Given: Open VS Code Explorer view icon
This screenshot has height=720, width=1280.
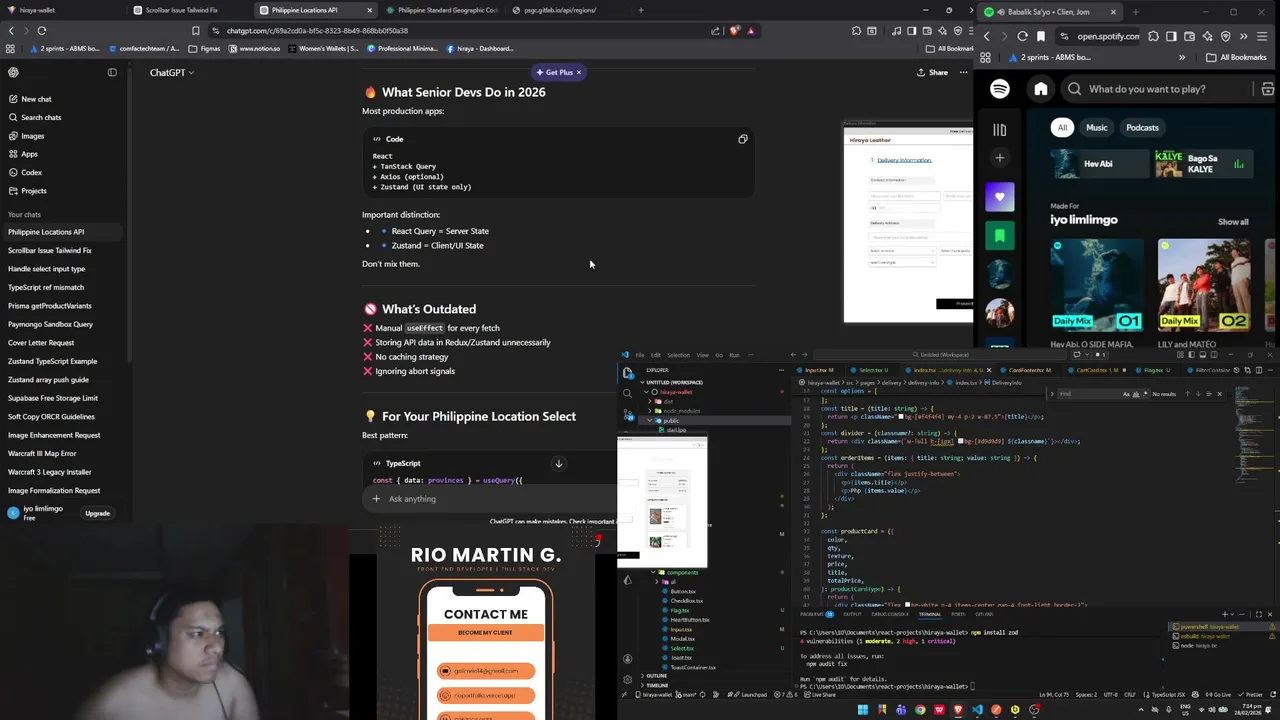Looking at the screenshot, I should pyautogui.click(x=627, y=373).
